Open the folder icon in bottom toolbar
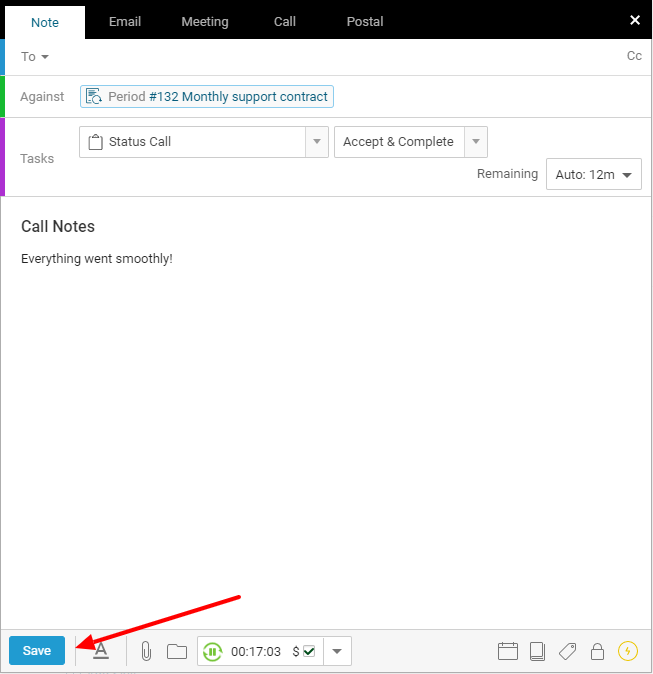Image resolution: width=653 pixels, height=674 pixels. coord(177,652)
